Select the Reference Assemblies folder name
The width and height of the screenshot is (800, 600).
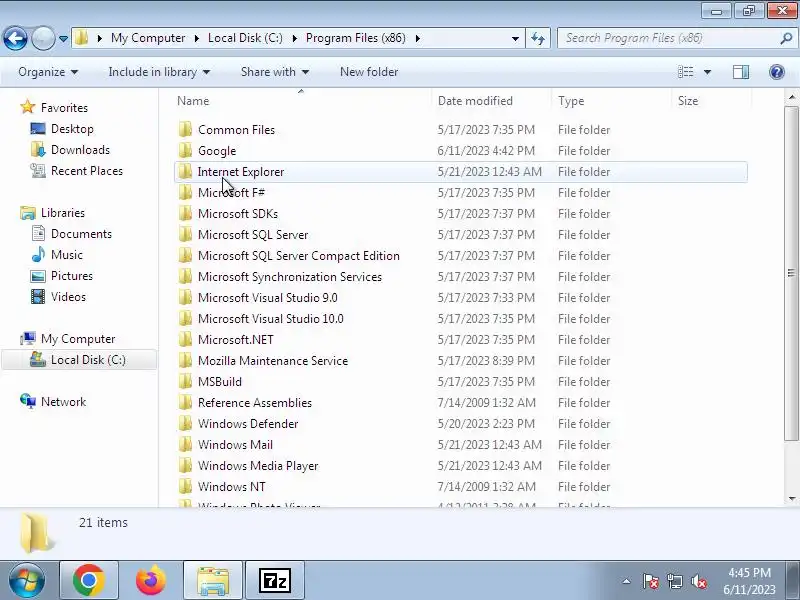click(x=255, y=403)
